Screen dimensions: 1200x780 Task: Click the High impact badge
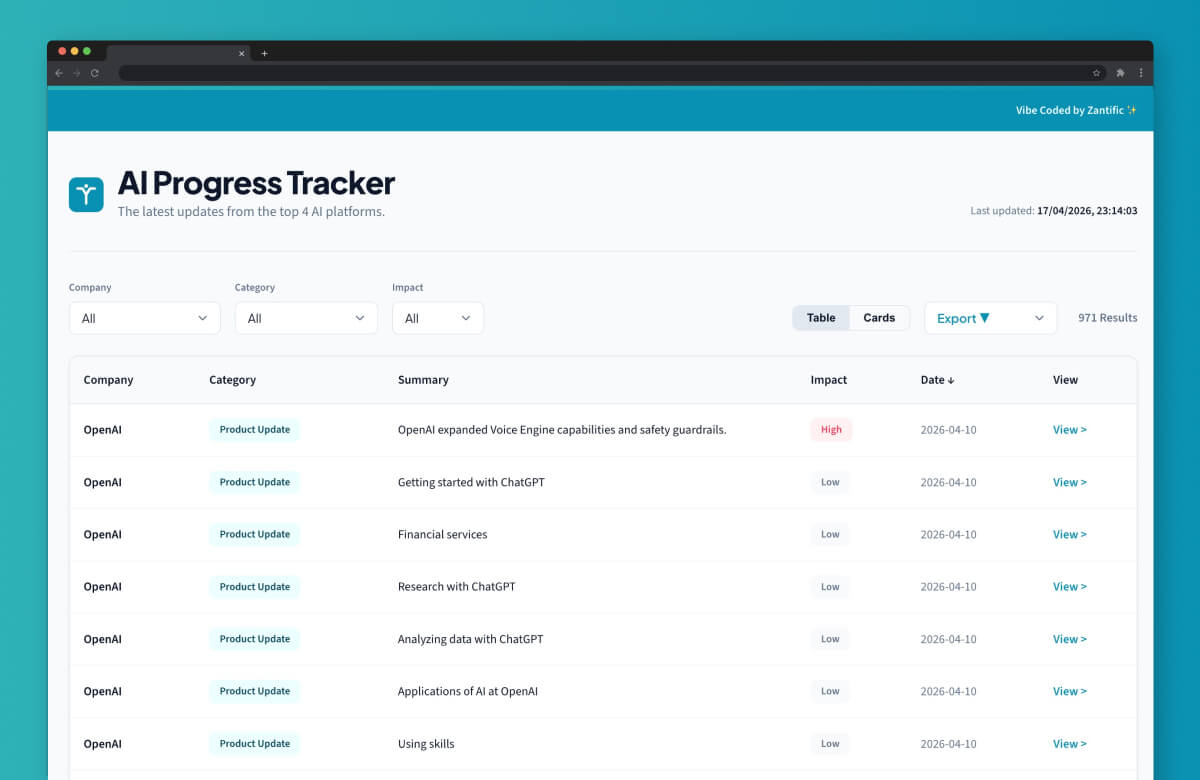[831, 430]
